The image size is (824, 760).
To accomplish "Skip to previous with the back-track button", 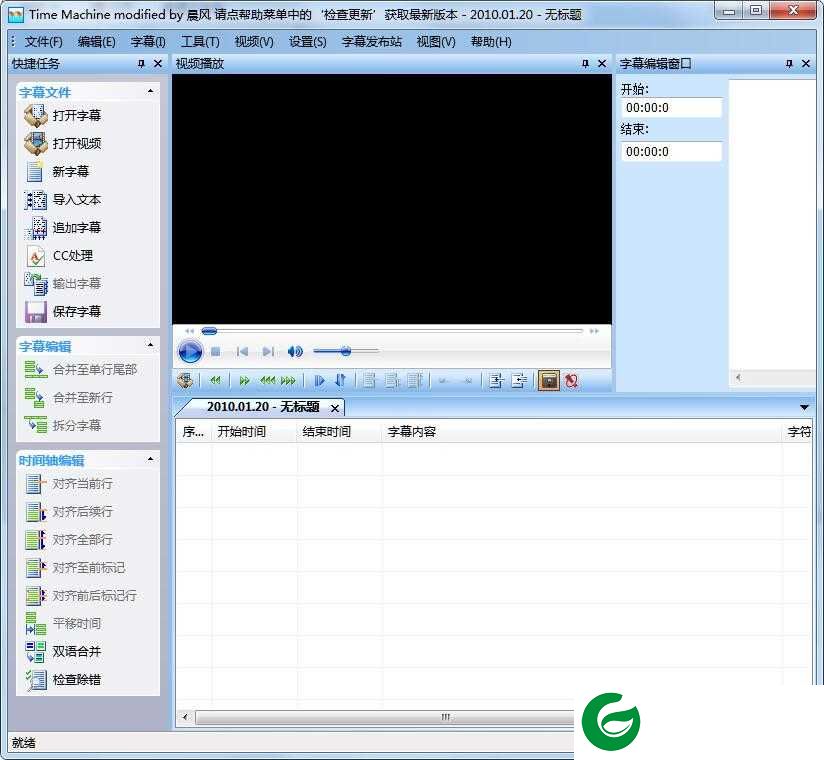I will click(242, 351).
